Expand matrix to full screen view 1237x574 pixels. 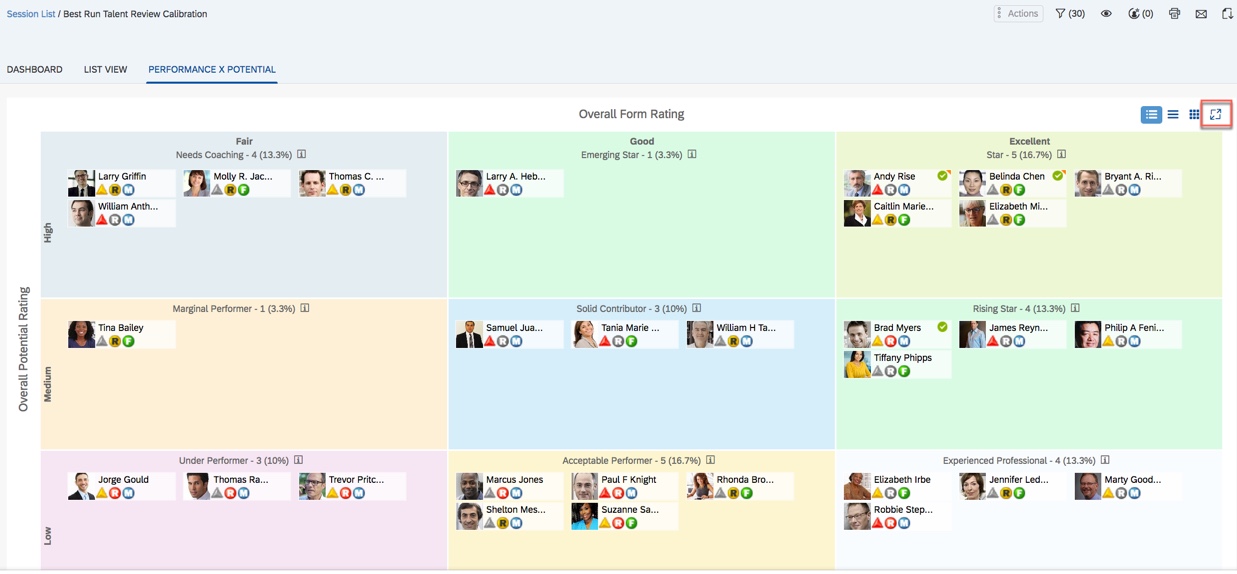coord(1216,114)
